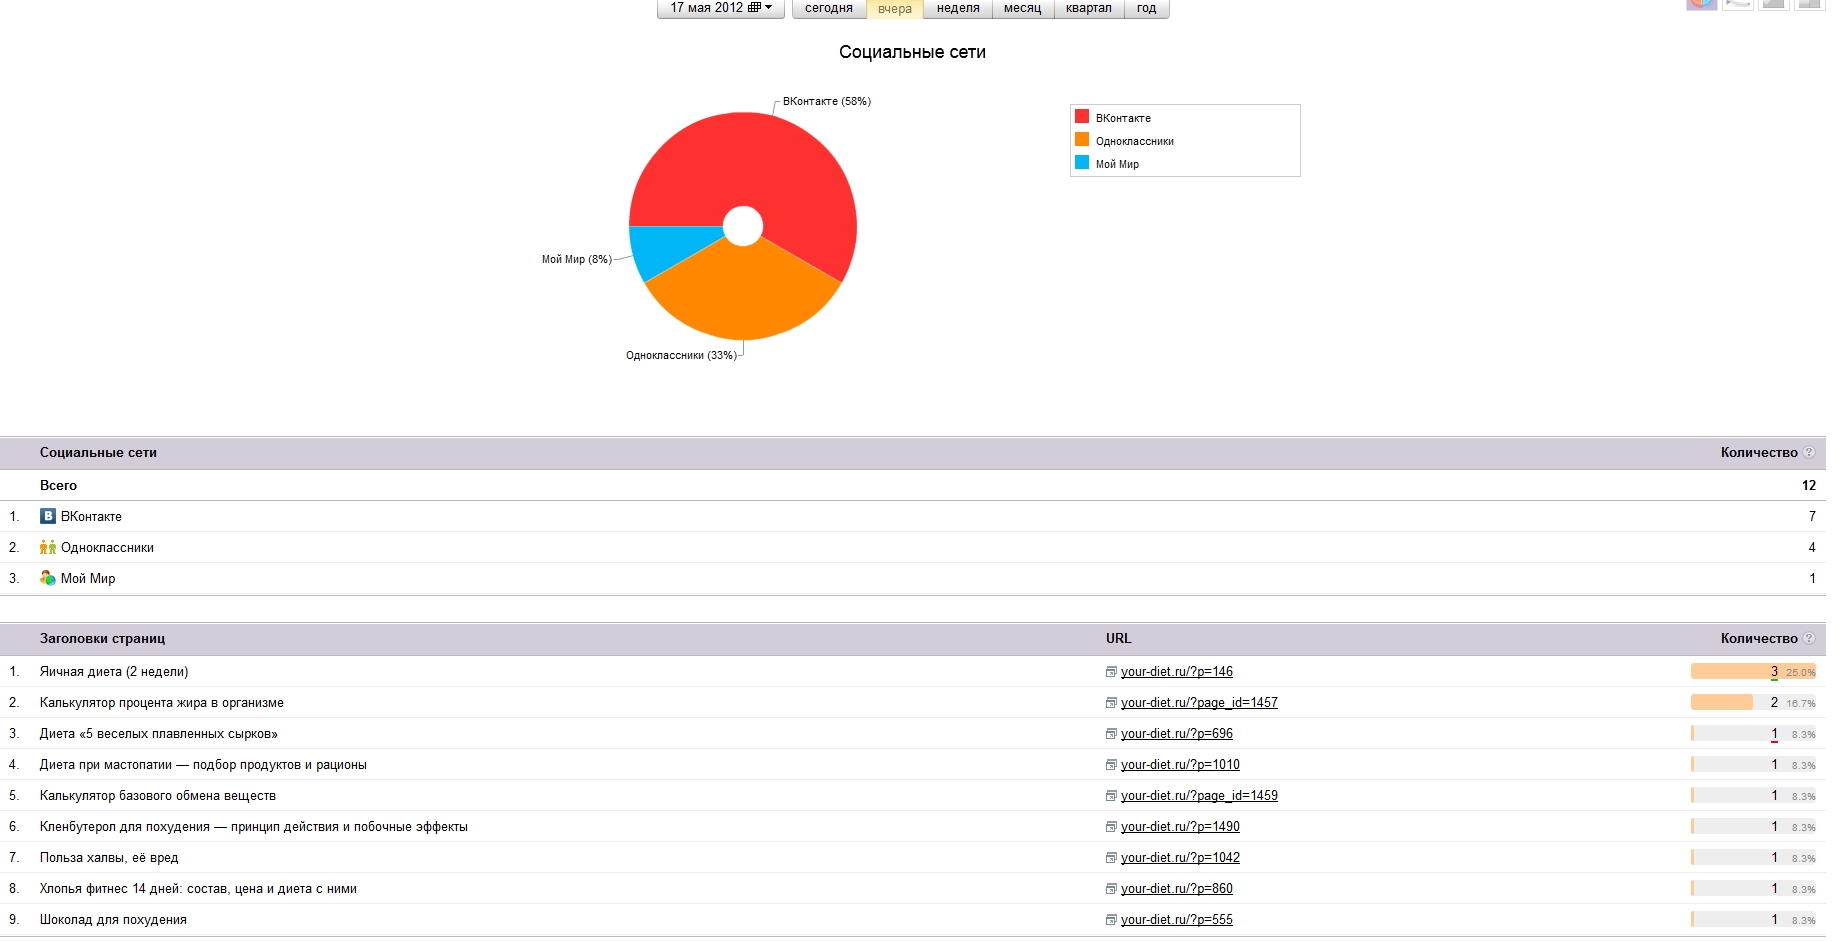Open link your-diet.ru/?p=146
This screenshot has width=1846, height=942.
(1177, 672)
